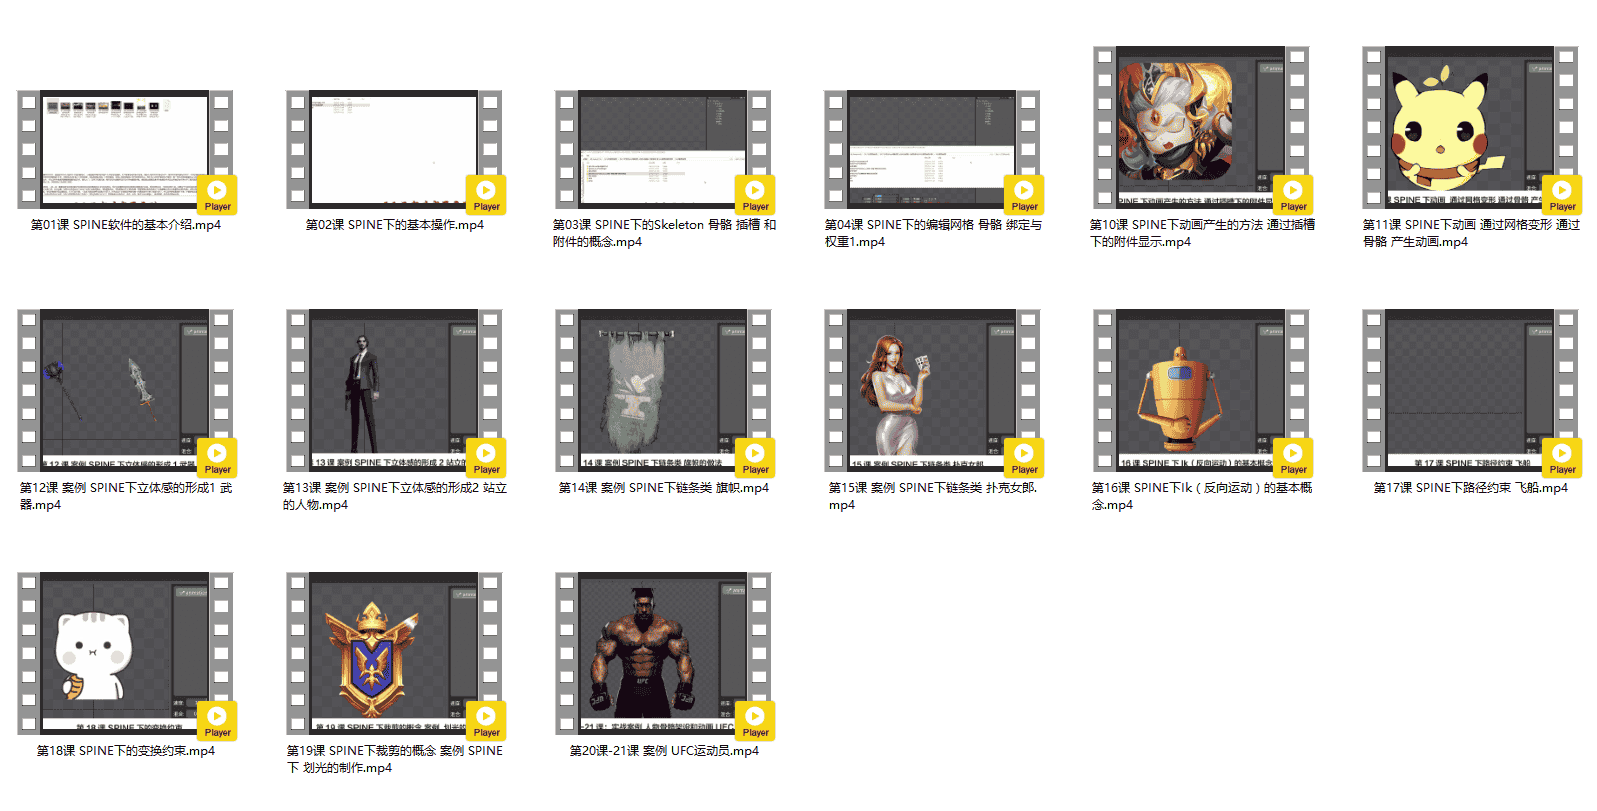Click the Player badge on 第11课 video

click(x=1562, y=195)
